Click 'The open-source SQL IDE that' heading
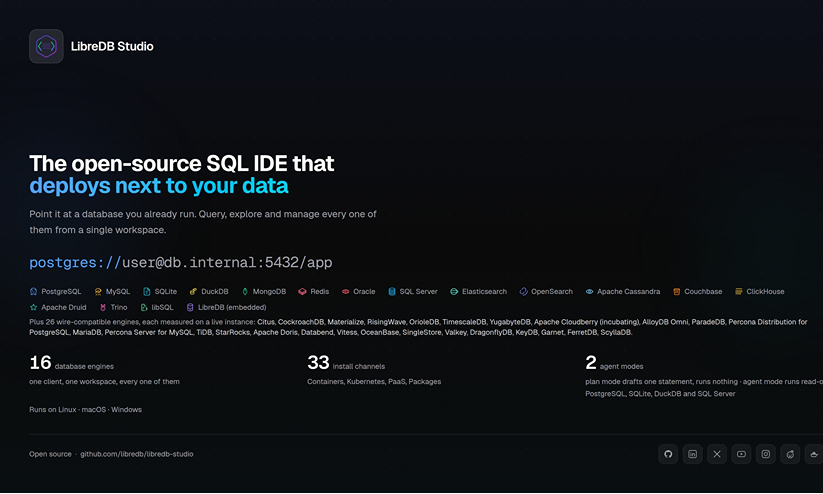Viewport: 823px width, 494px height. [182, 163]
